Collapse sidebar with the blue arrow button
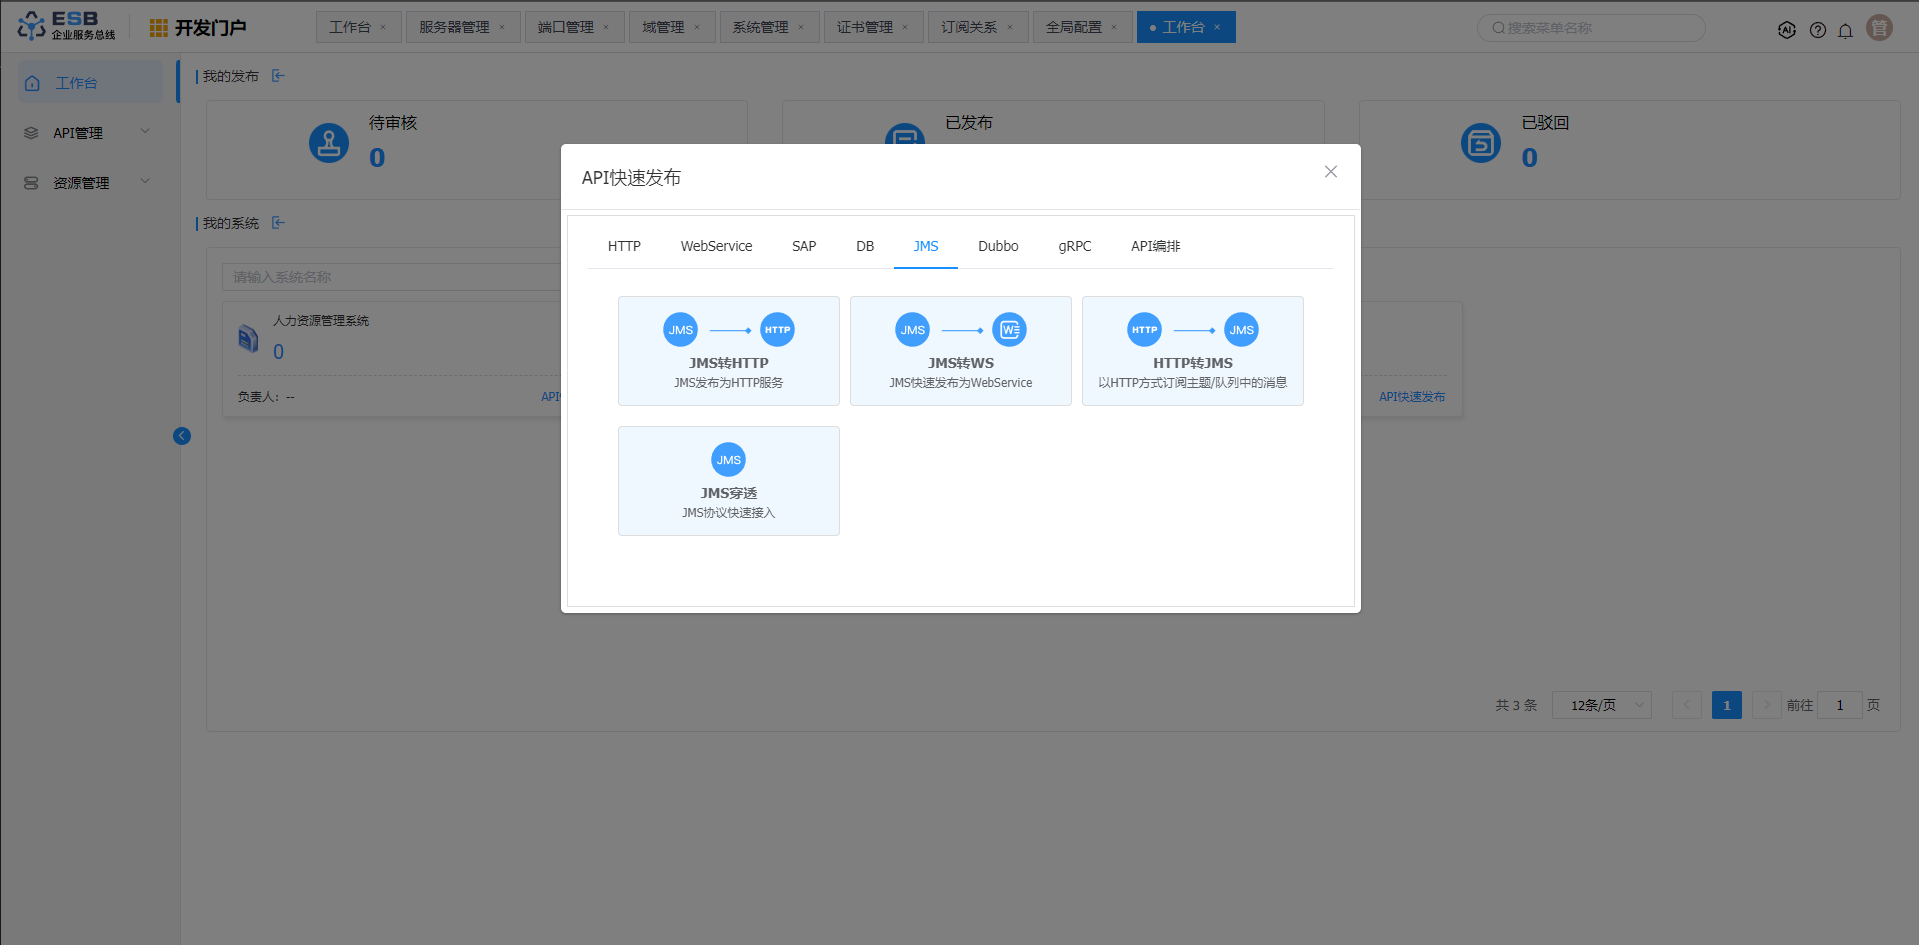This screenshot has width=1919, height=945. tap(182, 436)
